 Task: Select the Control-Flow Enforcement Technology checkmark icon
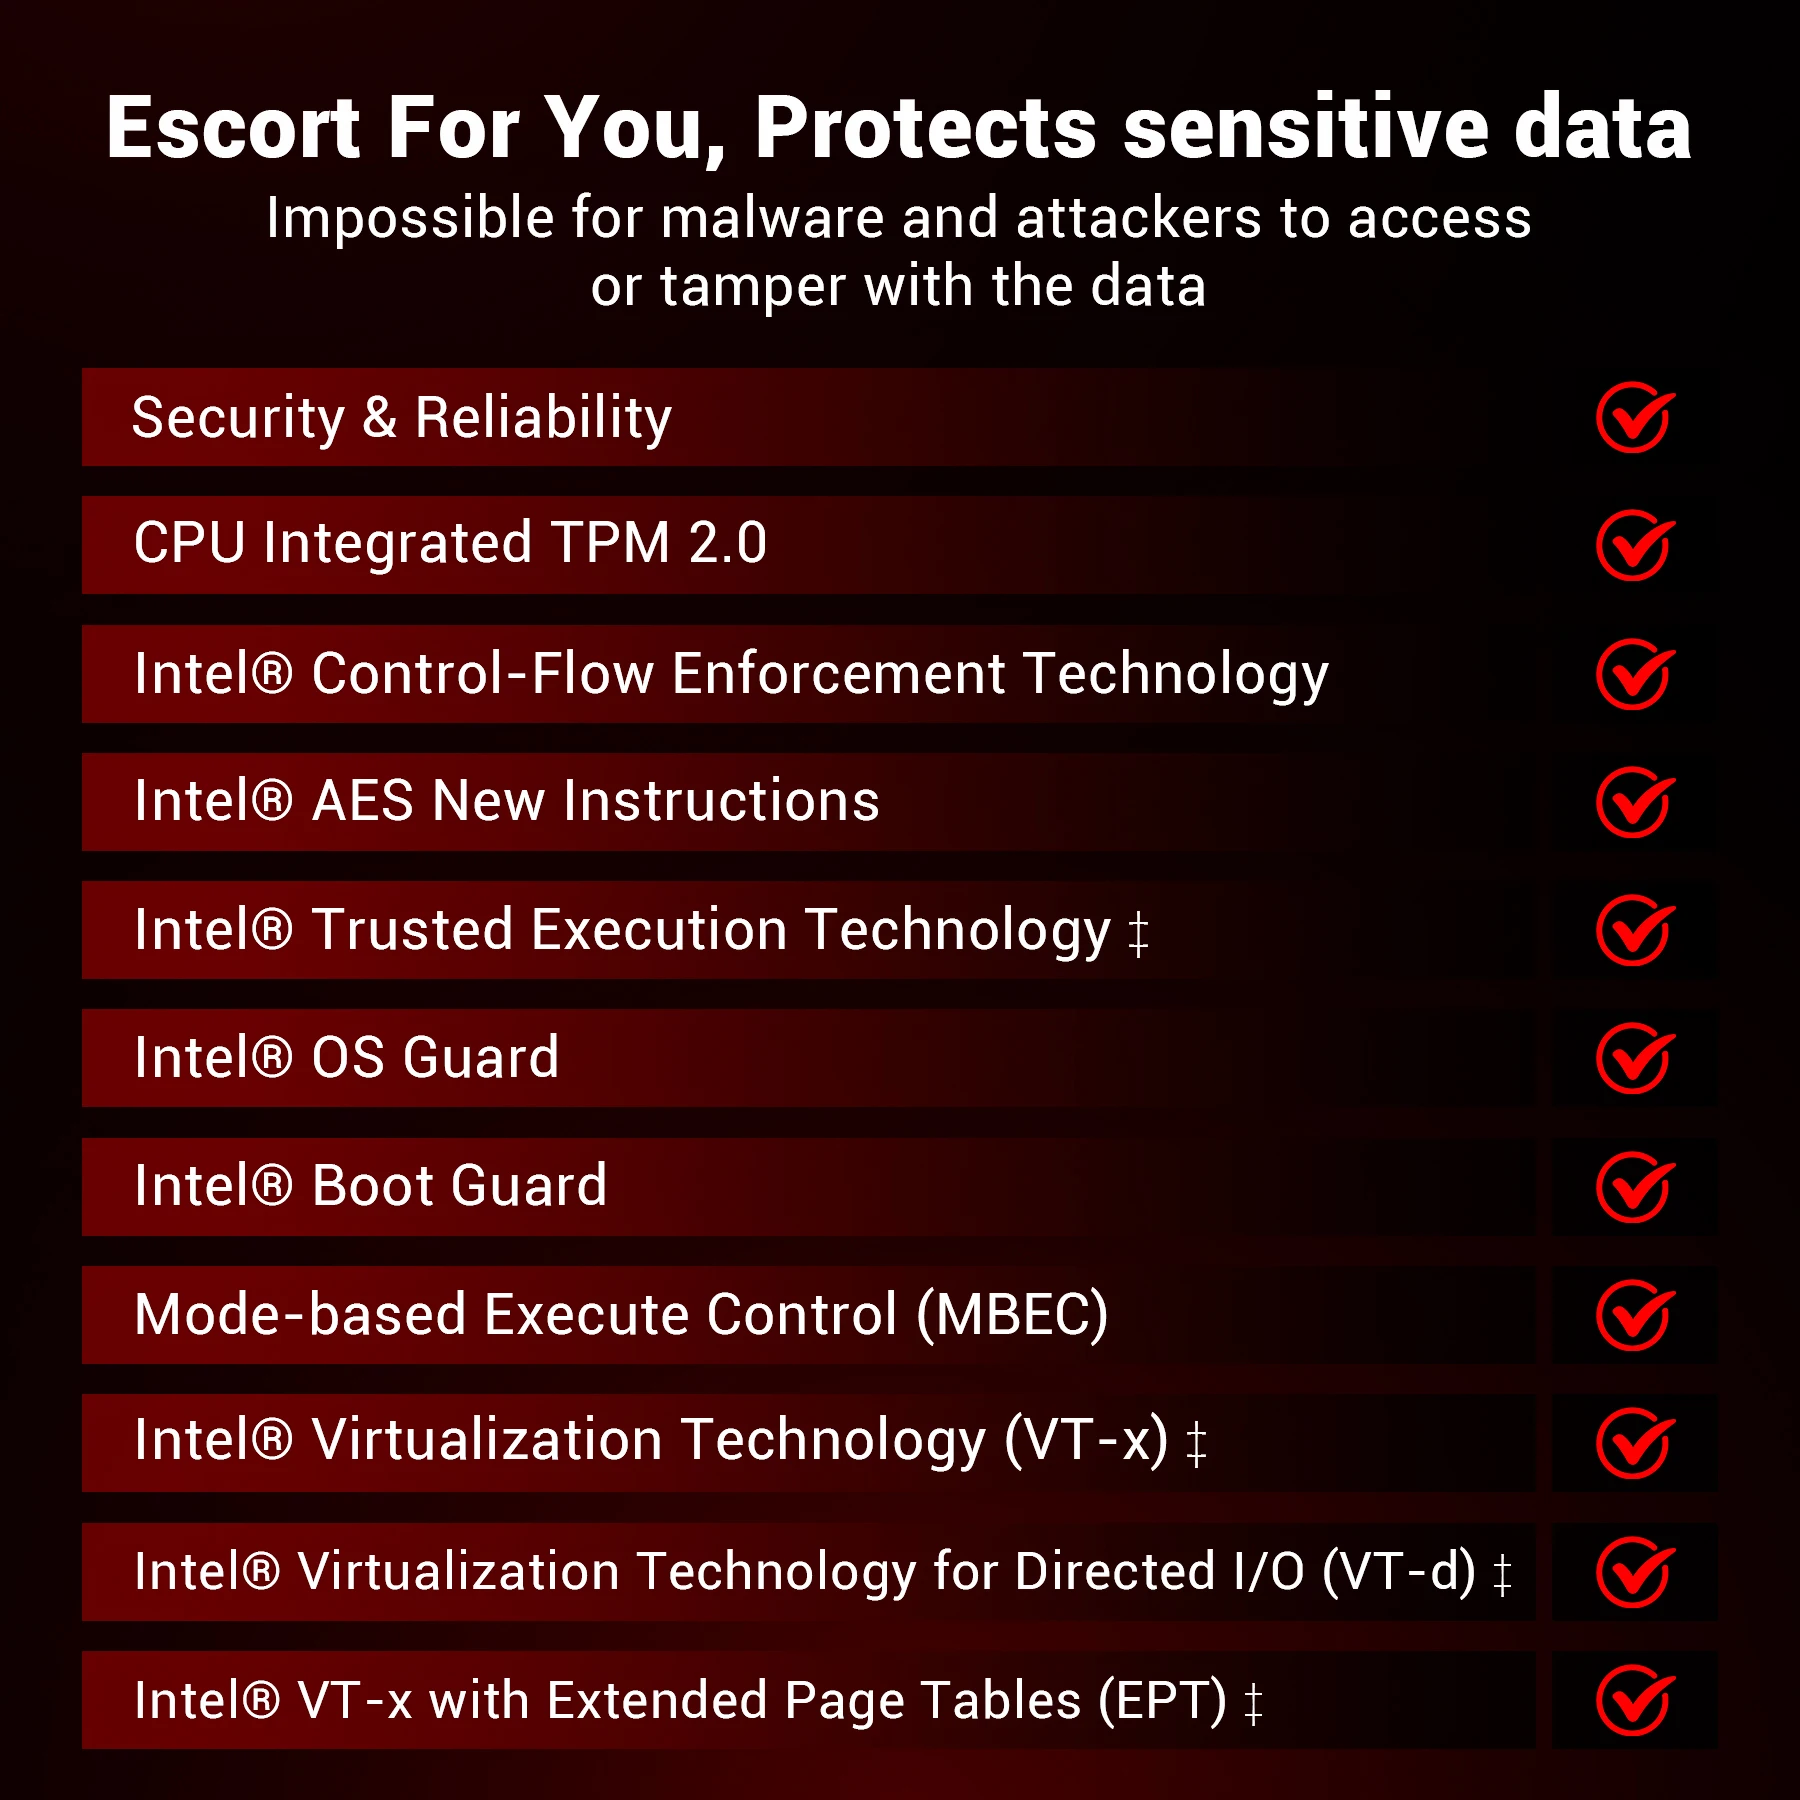[1633, 674]
